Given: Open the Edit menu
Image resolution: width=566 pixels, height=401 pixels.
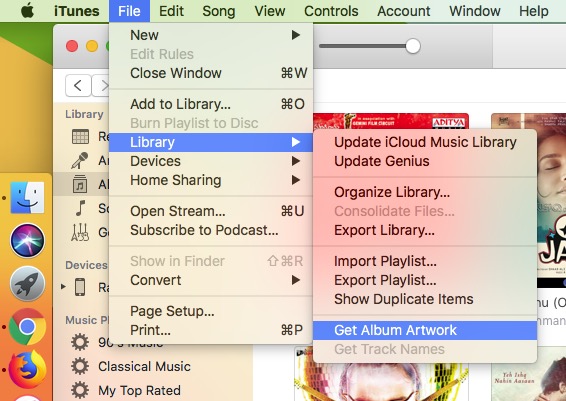Looking at the screenshot, I should (x=171, y=11).
